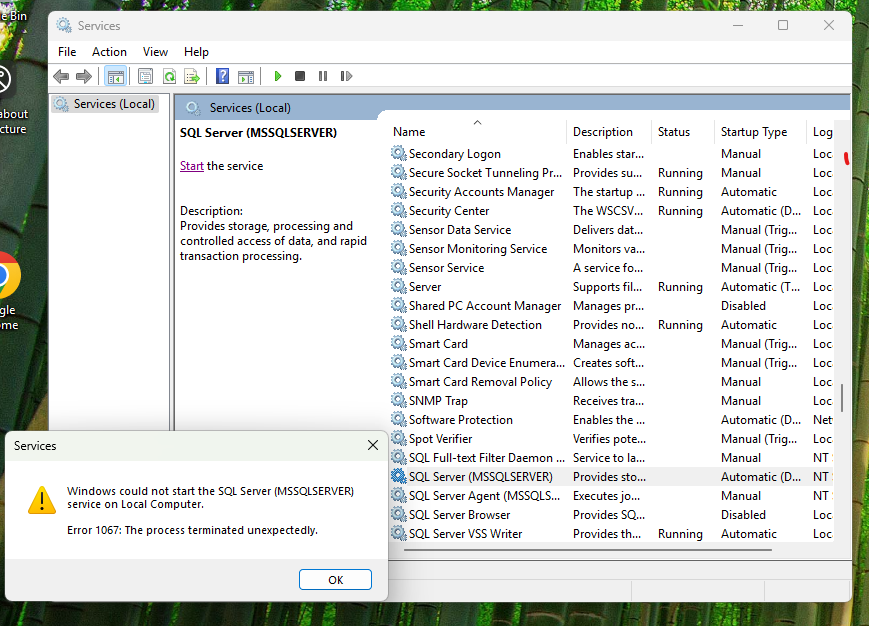Open Help using the blue question mark icon
Screen dimensions: 869x626
point(222,76)
